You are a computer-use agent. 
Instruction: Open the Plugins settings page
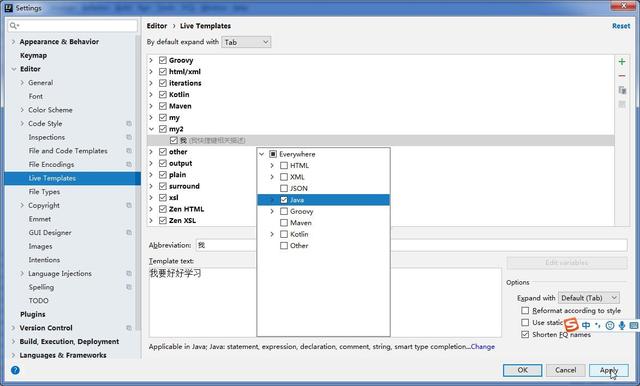point(33,314)
